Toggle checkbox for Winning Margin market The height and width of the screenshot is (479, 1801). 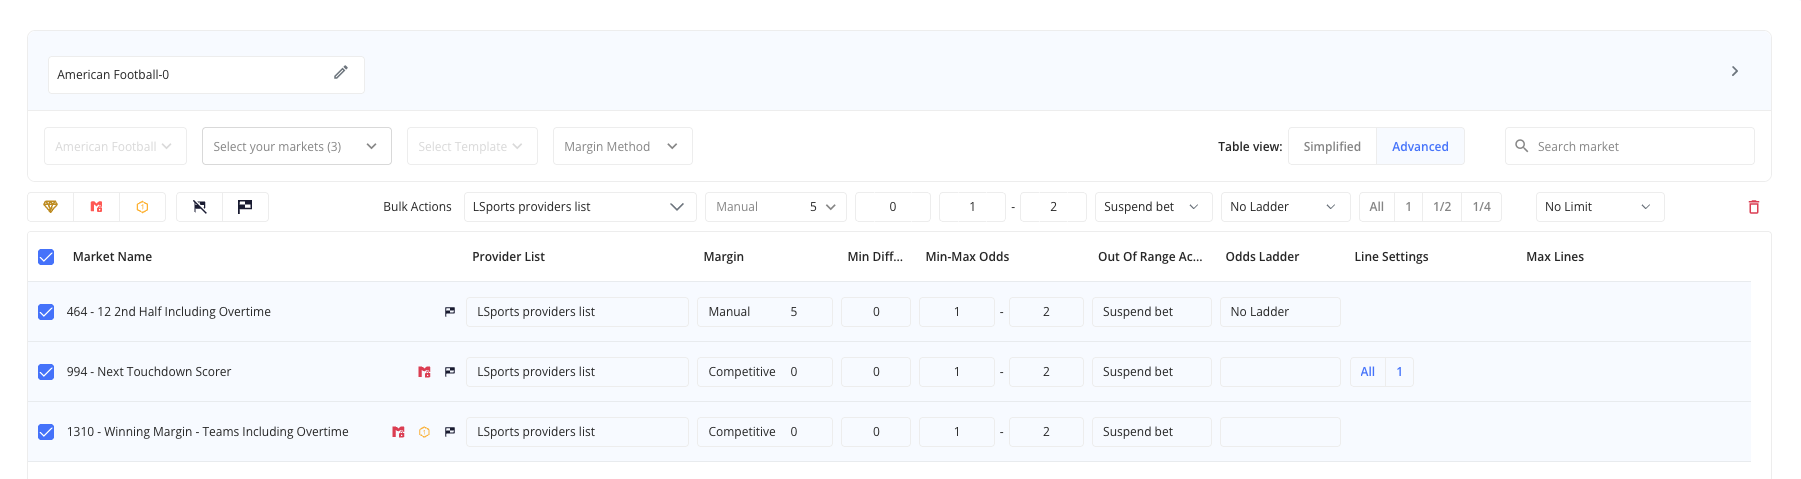coord(46,432)
